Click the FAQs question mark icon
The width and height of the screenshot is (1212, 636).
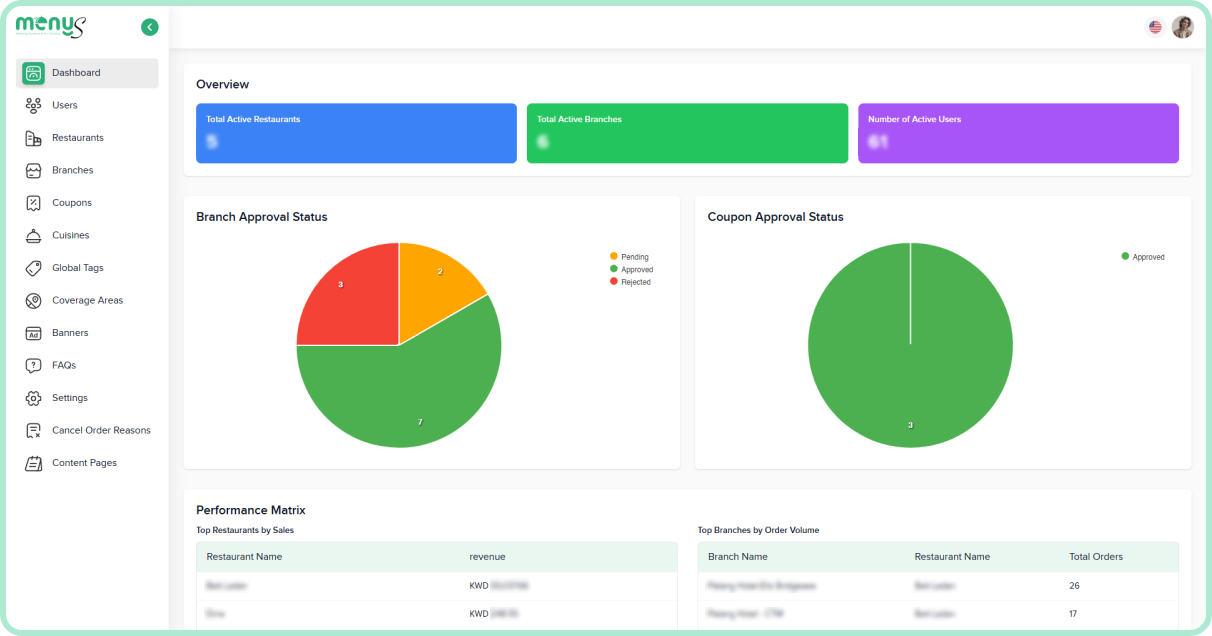tap(34, 365)
